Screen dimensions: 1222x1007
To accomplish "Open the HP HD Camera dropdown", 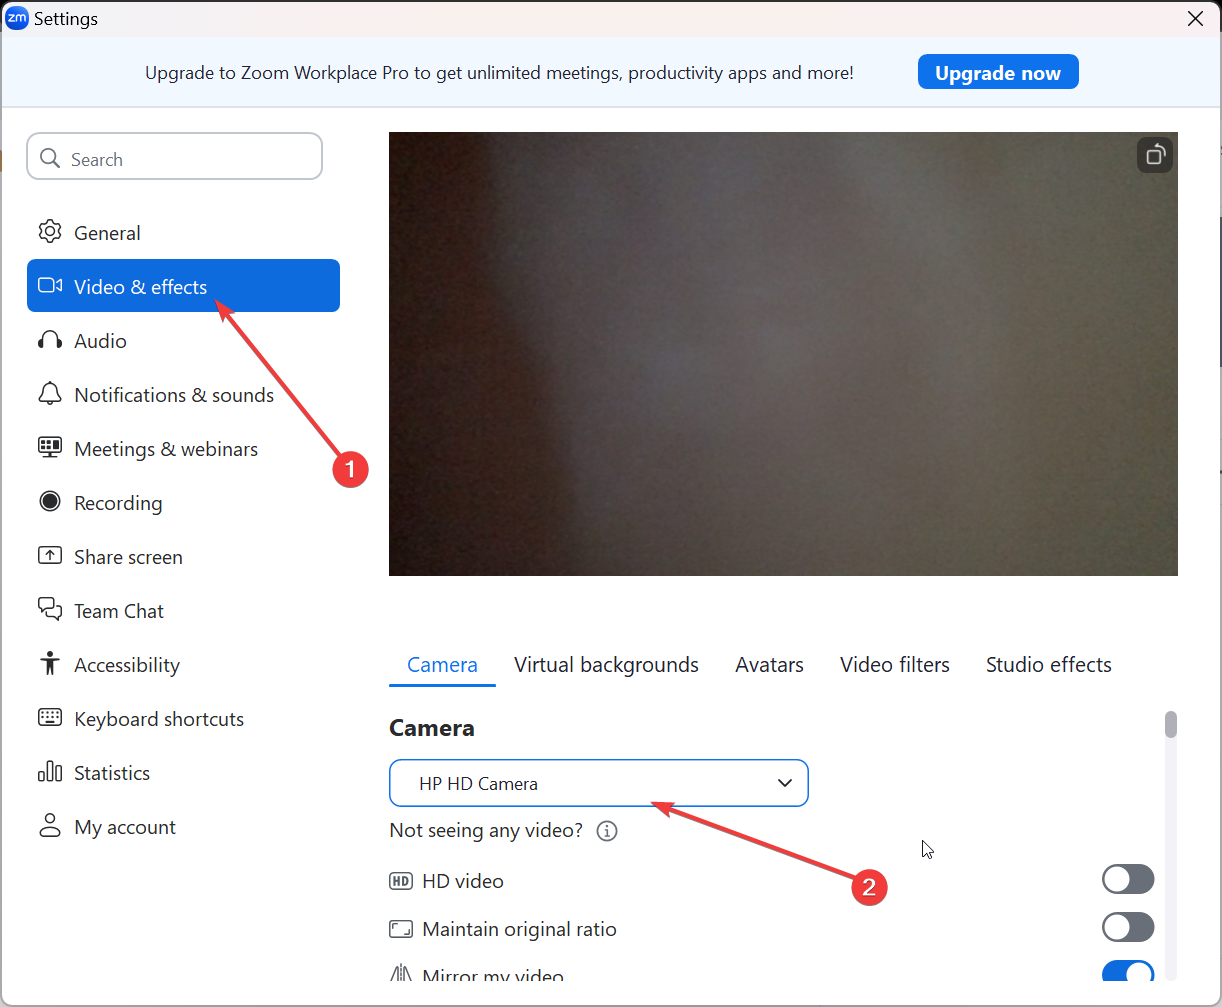I will tap(599, 783).
